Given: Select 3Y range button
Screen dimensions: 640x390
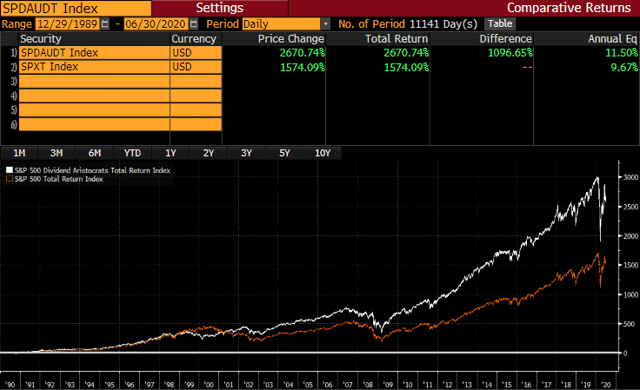Looking at the screenshot, I should tap(247, 153).
